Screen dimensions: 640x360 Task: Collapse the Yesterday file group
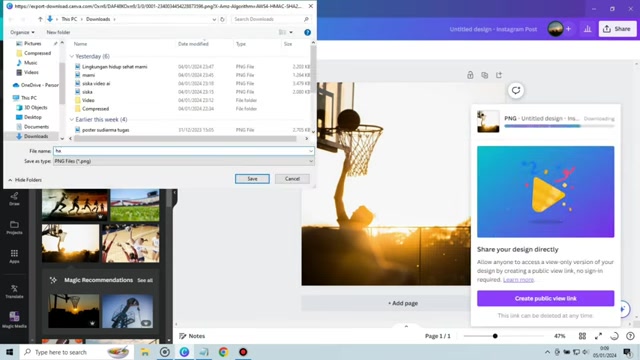coord(72,56)
